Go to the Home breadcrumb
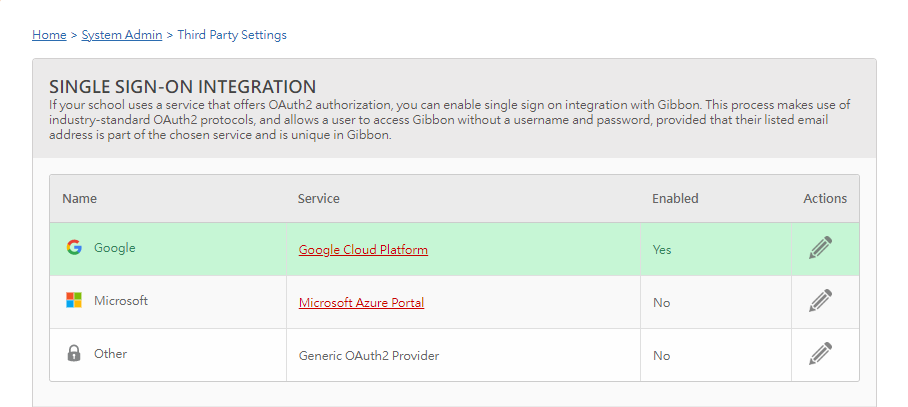 click(49, 35)
